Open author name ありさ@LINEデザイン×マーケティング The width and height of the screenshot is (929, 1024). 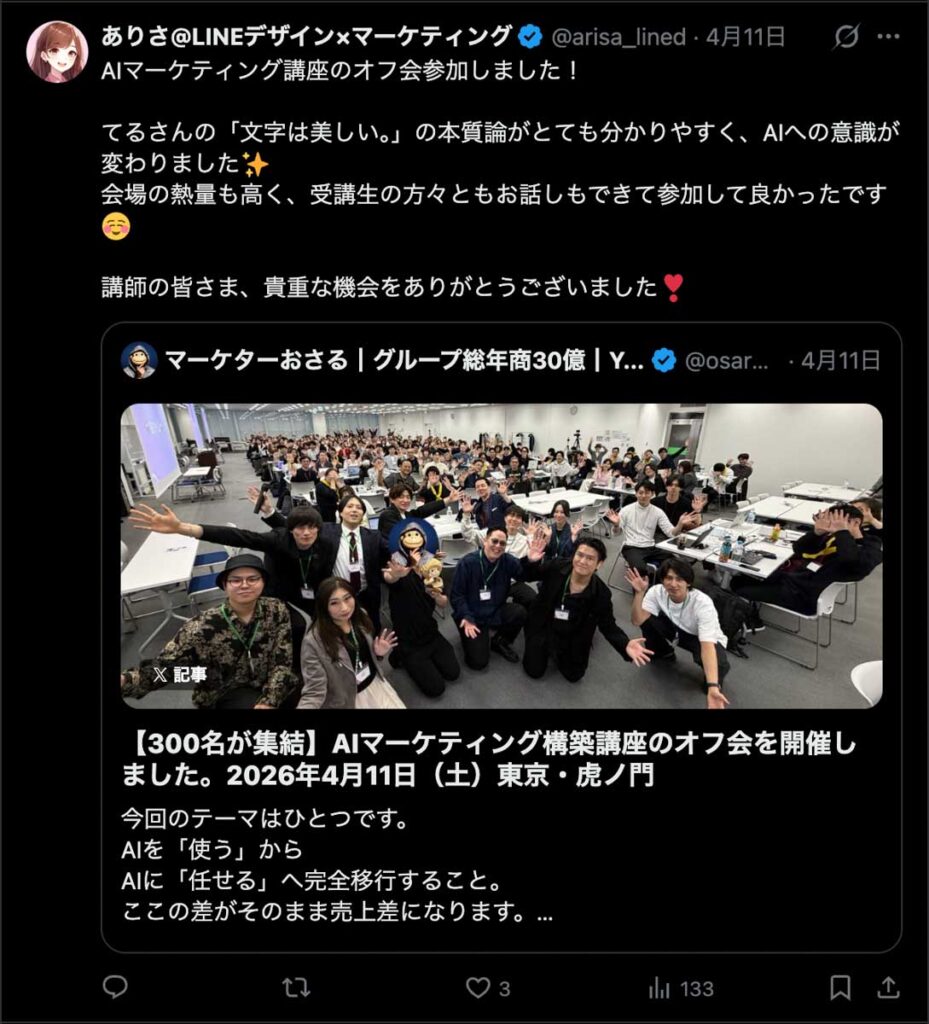306,37
